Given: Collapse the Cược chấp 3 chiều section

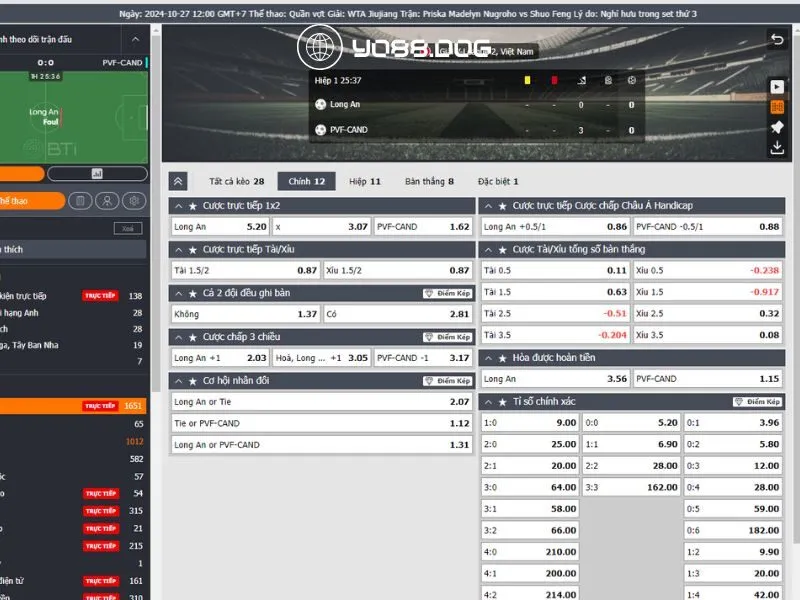Looking at the screenshot, I should click(x=180, y=337).
